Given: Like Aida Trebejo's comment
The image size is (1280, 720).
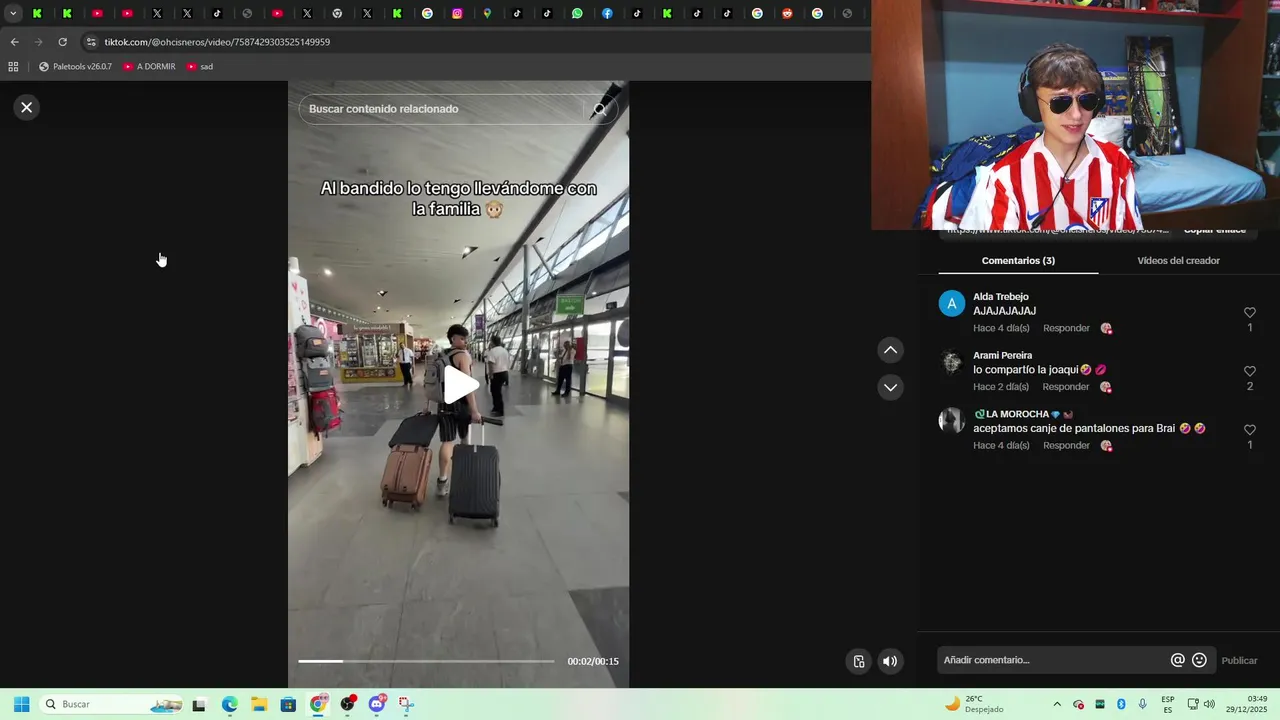Looking at the screenshot, I should [x=1249, y=313].
